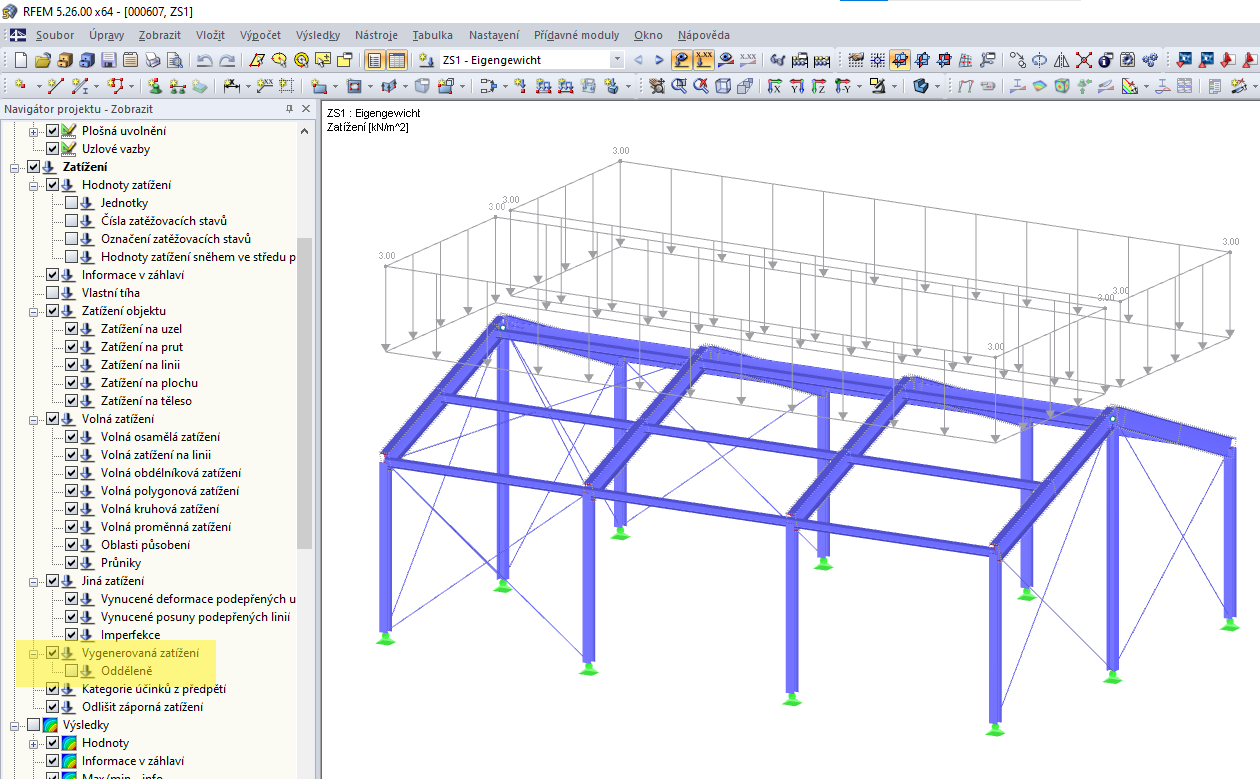Click the view in Z direction icon
1260x779 pixels.
(x=818, y=86)
